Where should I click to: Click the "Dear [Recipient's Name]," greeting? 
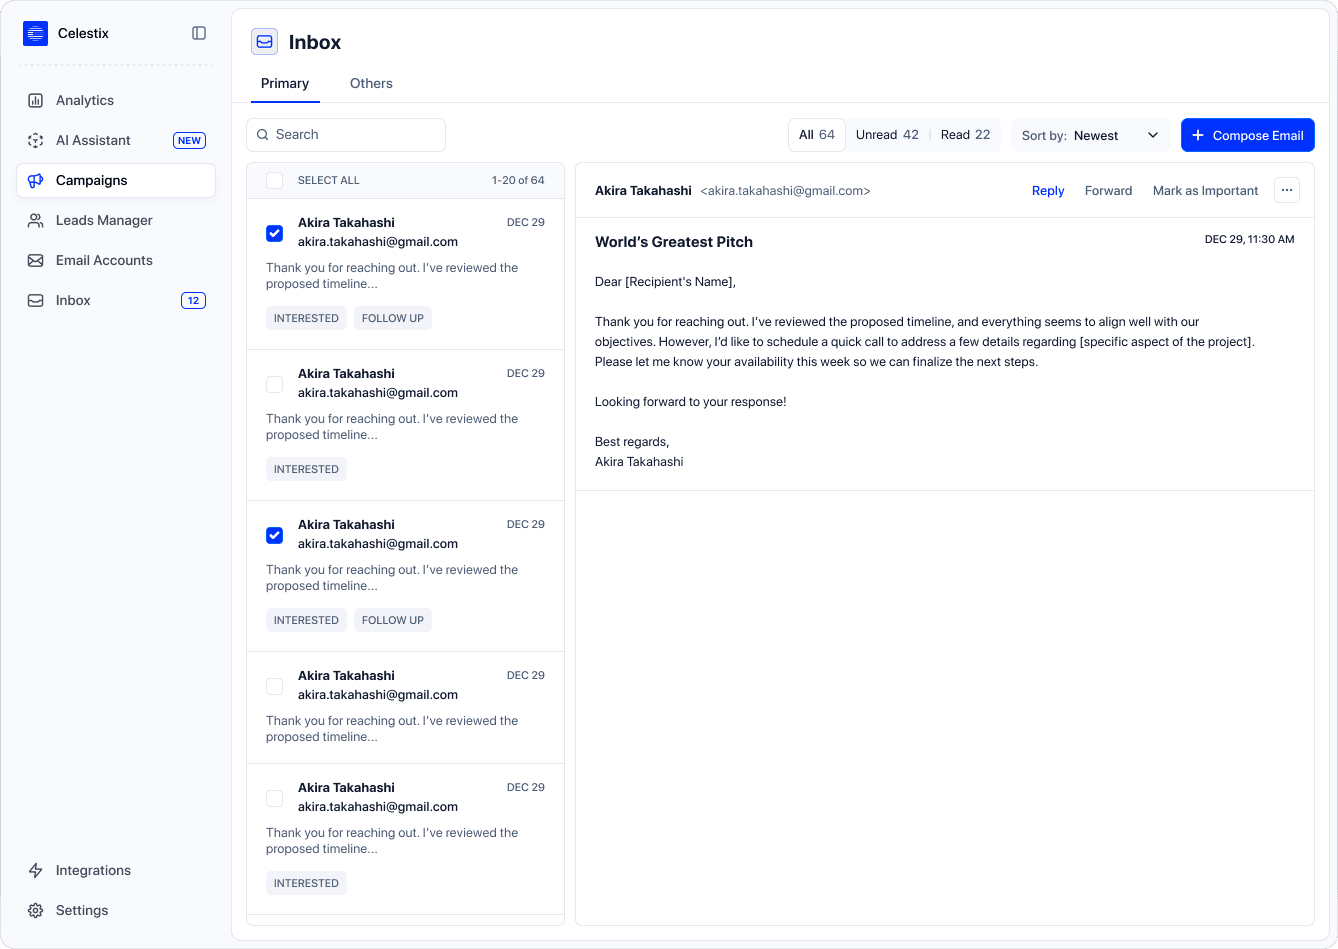click(665, 282)
